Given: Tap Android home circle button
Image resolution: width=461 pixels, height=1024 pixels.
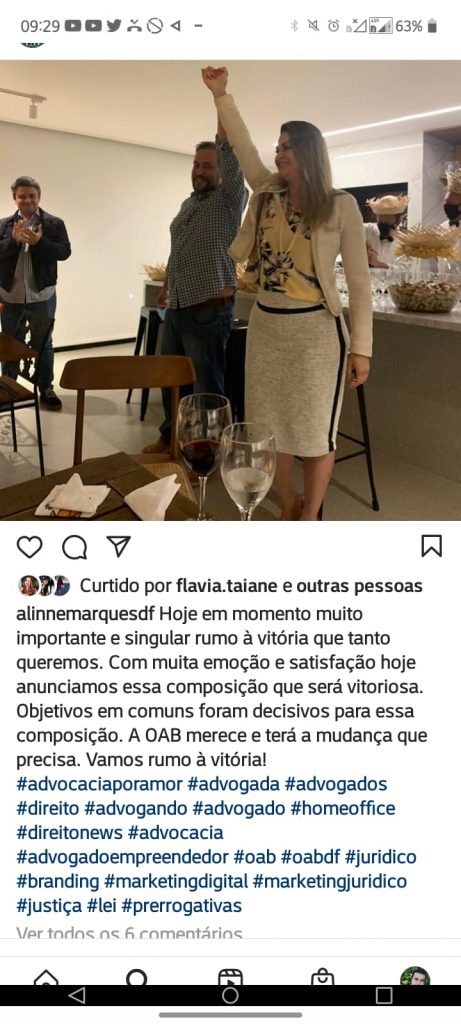Looking at the screenshot, I should (230, 995).
